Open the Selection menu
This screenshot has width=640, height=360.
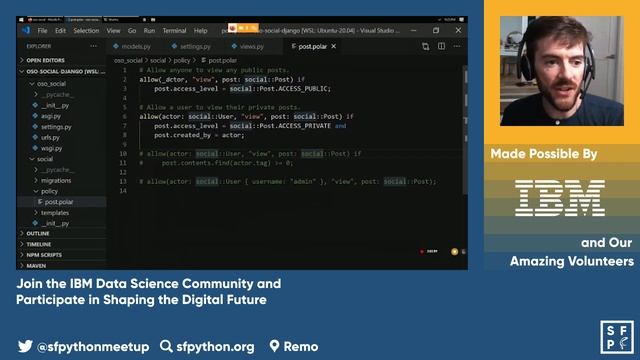[x=86, y=31]
